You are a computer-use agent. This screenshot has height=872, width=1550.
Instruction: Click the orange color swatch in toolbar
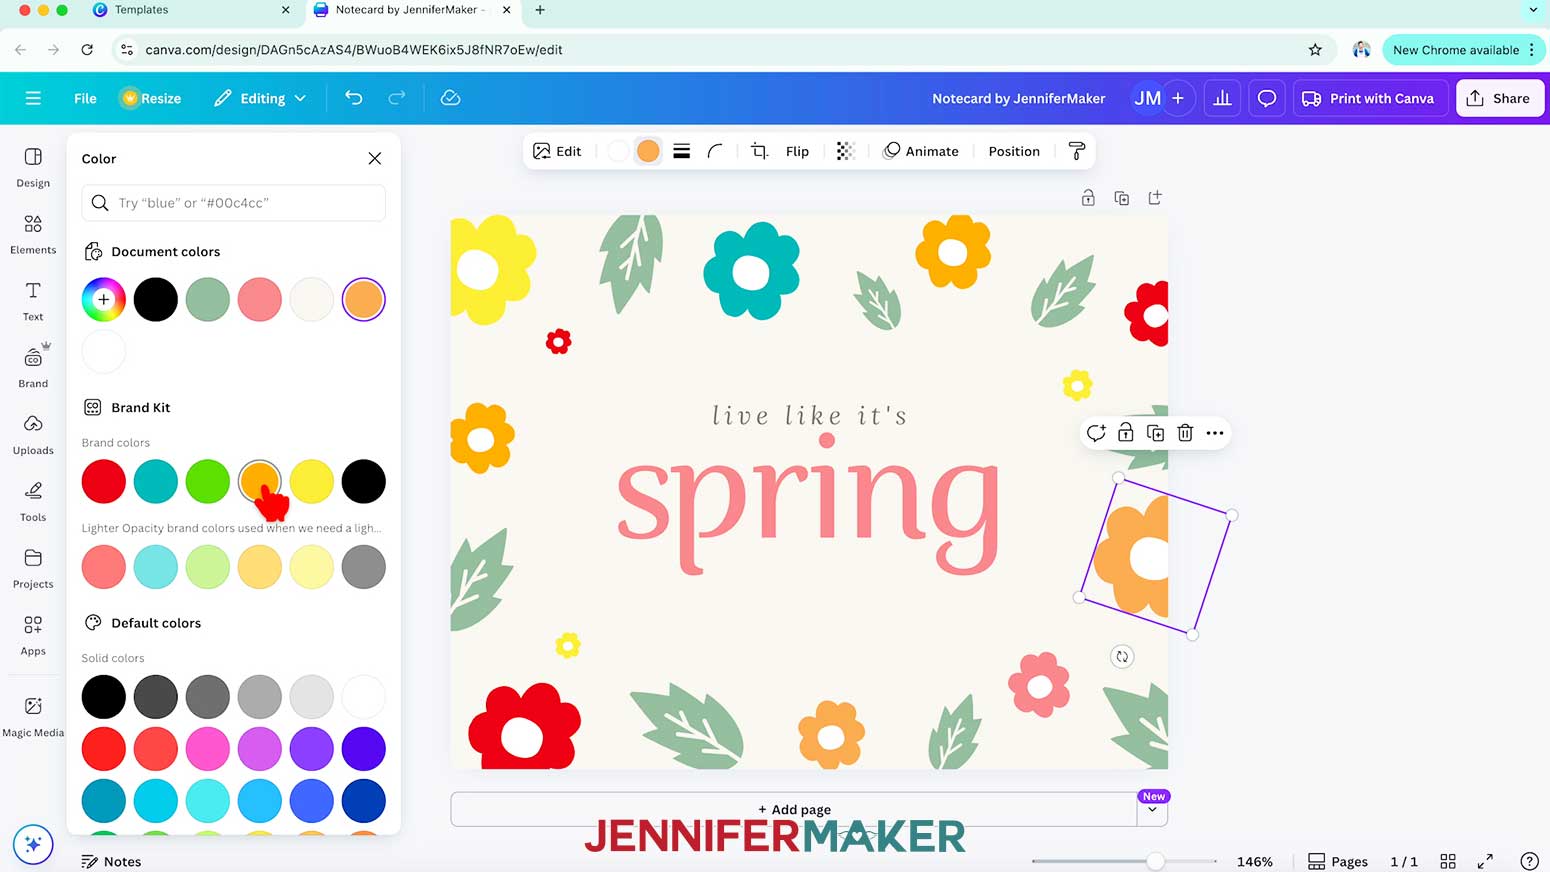(x=648, y=151)
